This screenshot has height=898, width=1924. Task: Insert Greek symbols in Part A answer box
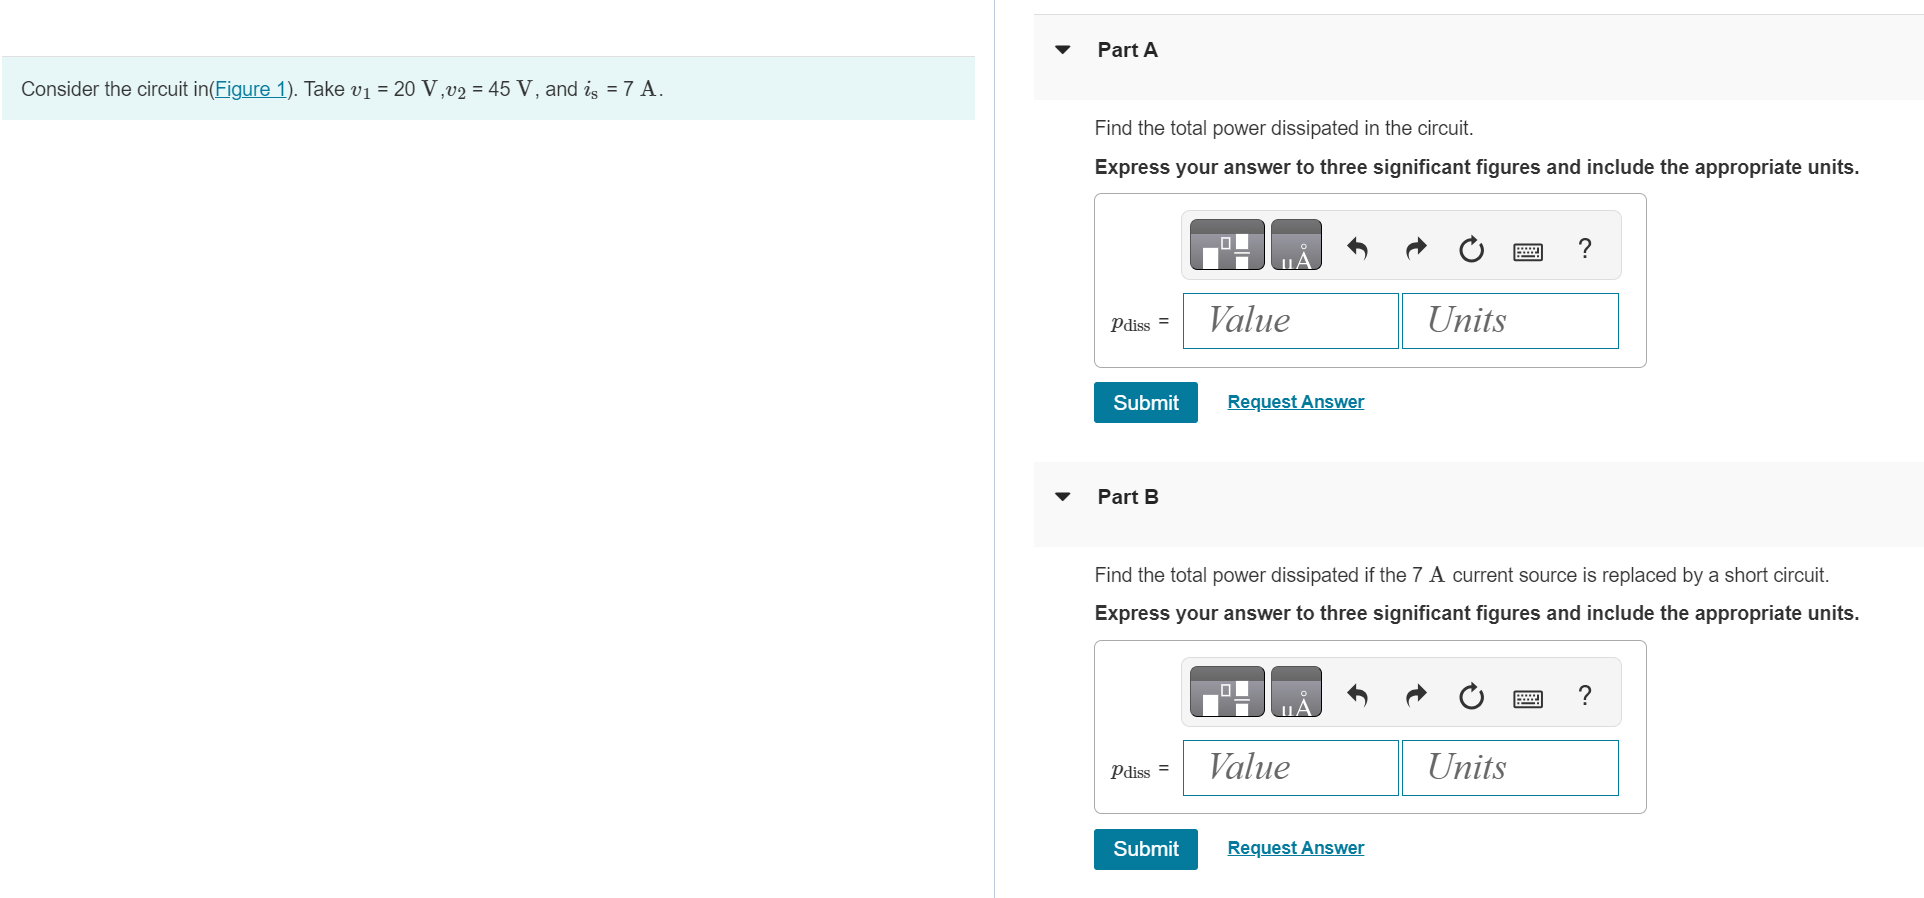(1296, 244)
